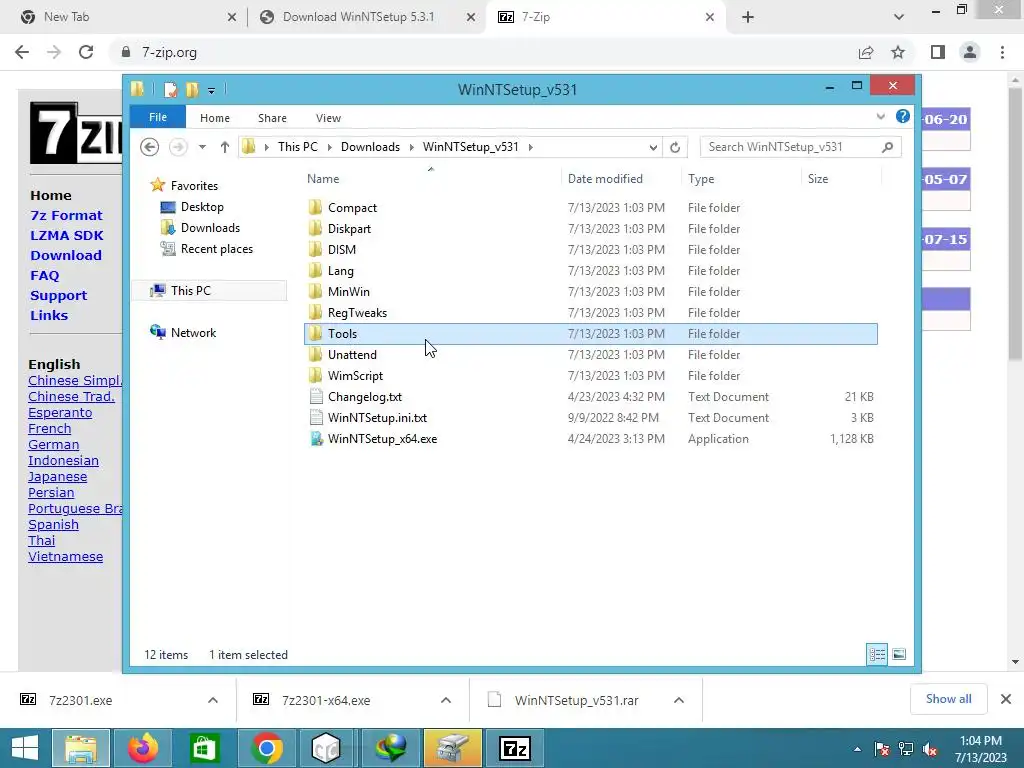Go back in Explorer navigation
Viewport: 1024px width, 768px height.
click(150, 147)
